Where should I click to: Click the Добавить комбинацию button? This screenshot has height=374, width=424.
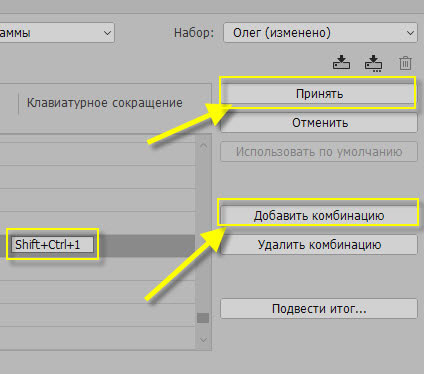tap(319, 215)
